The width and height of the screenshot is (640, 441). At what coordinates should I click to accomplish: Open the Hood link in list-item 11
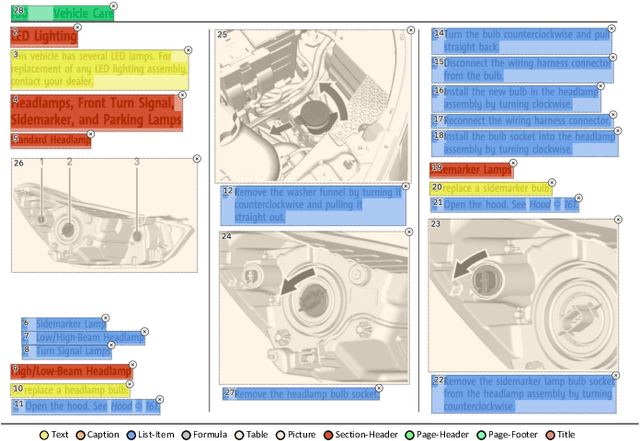tap(120, 406)
